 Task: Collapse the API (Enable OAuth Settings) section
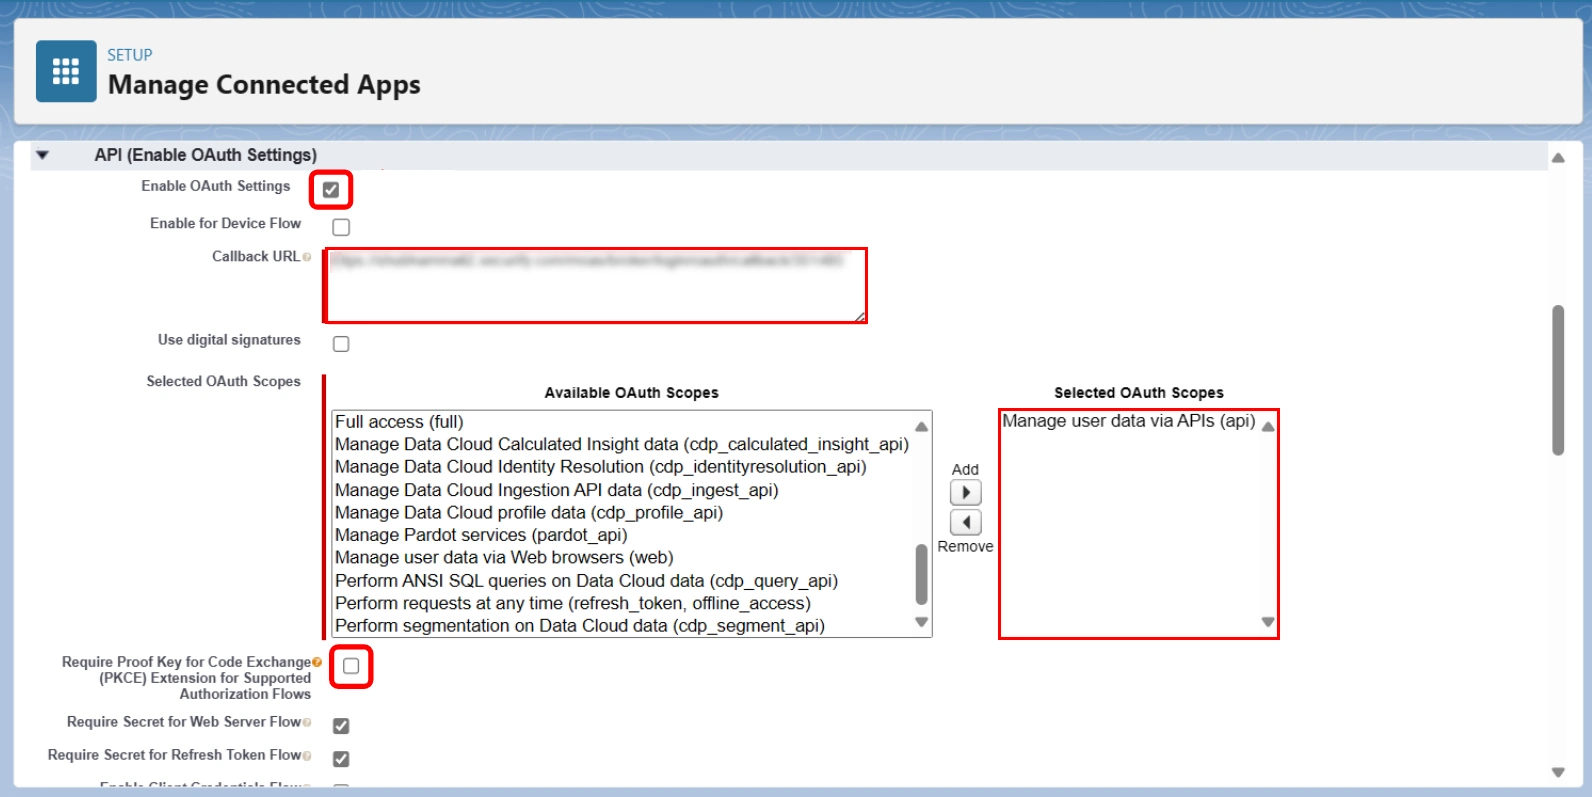[x=42, y=155]
